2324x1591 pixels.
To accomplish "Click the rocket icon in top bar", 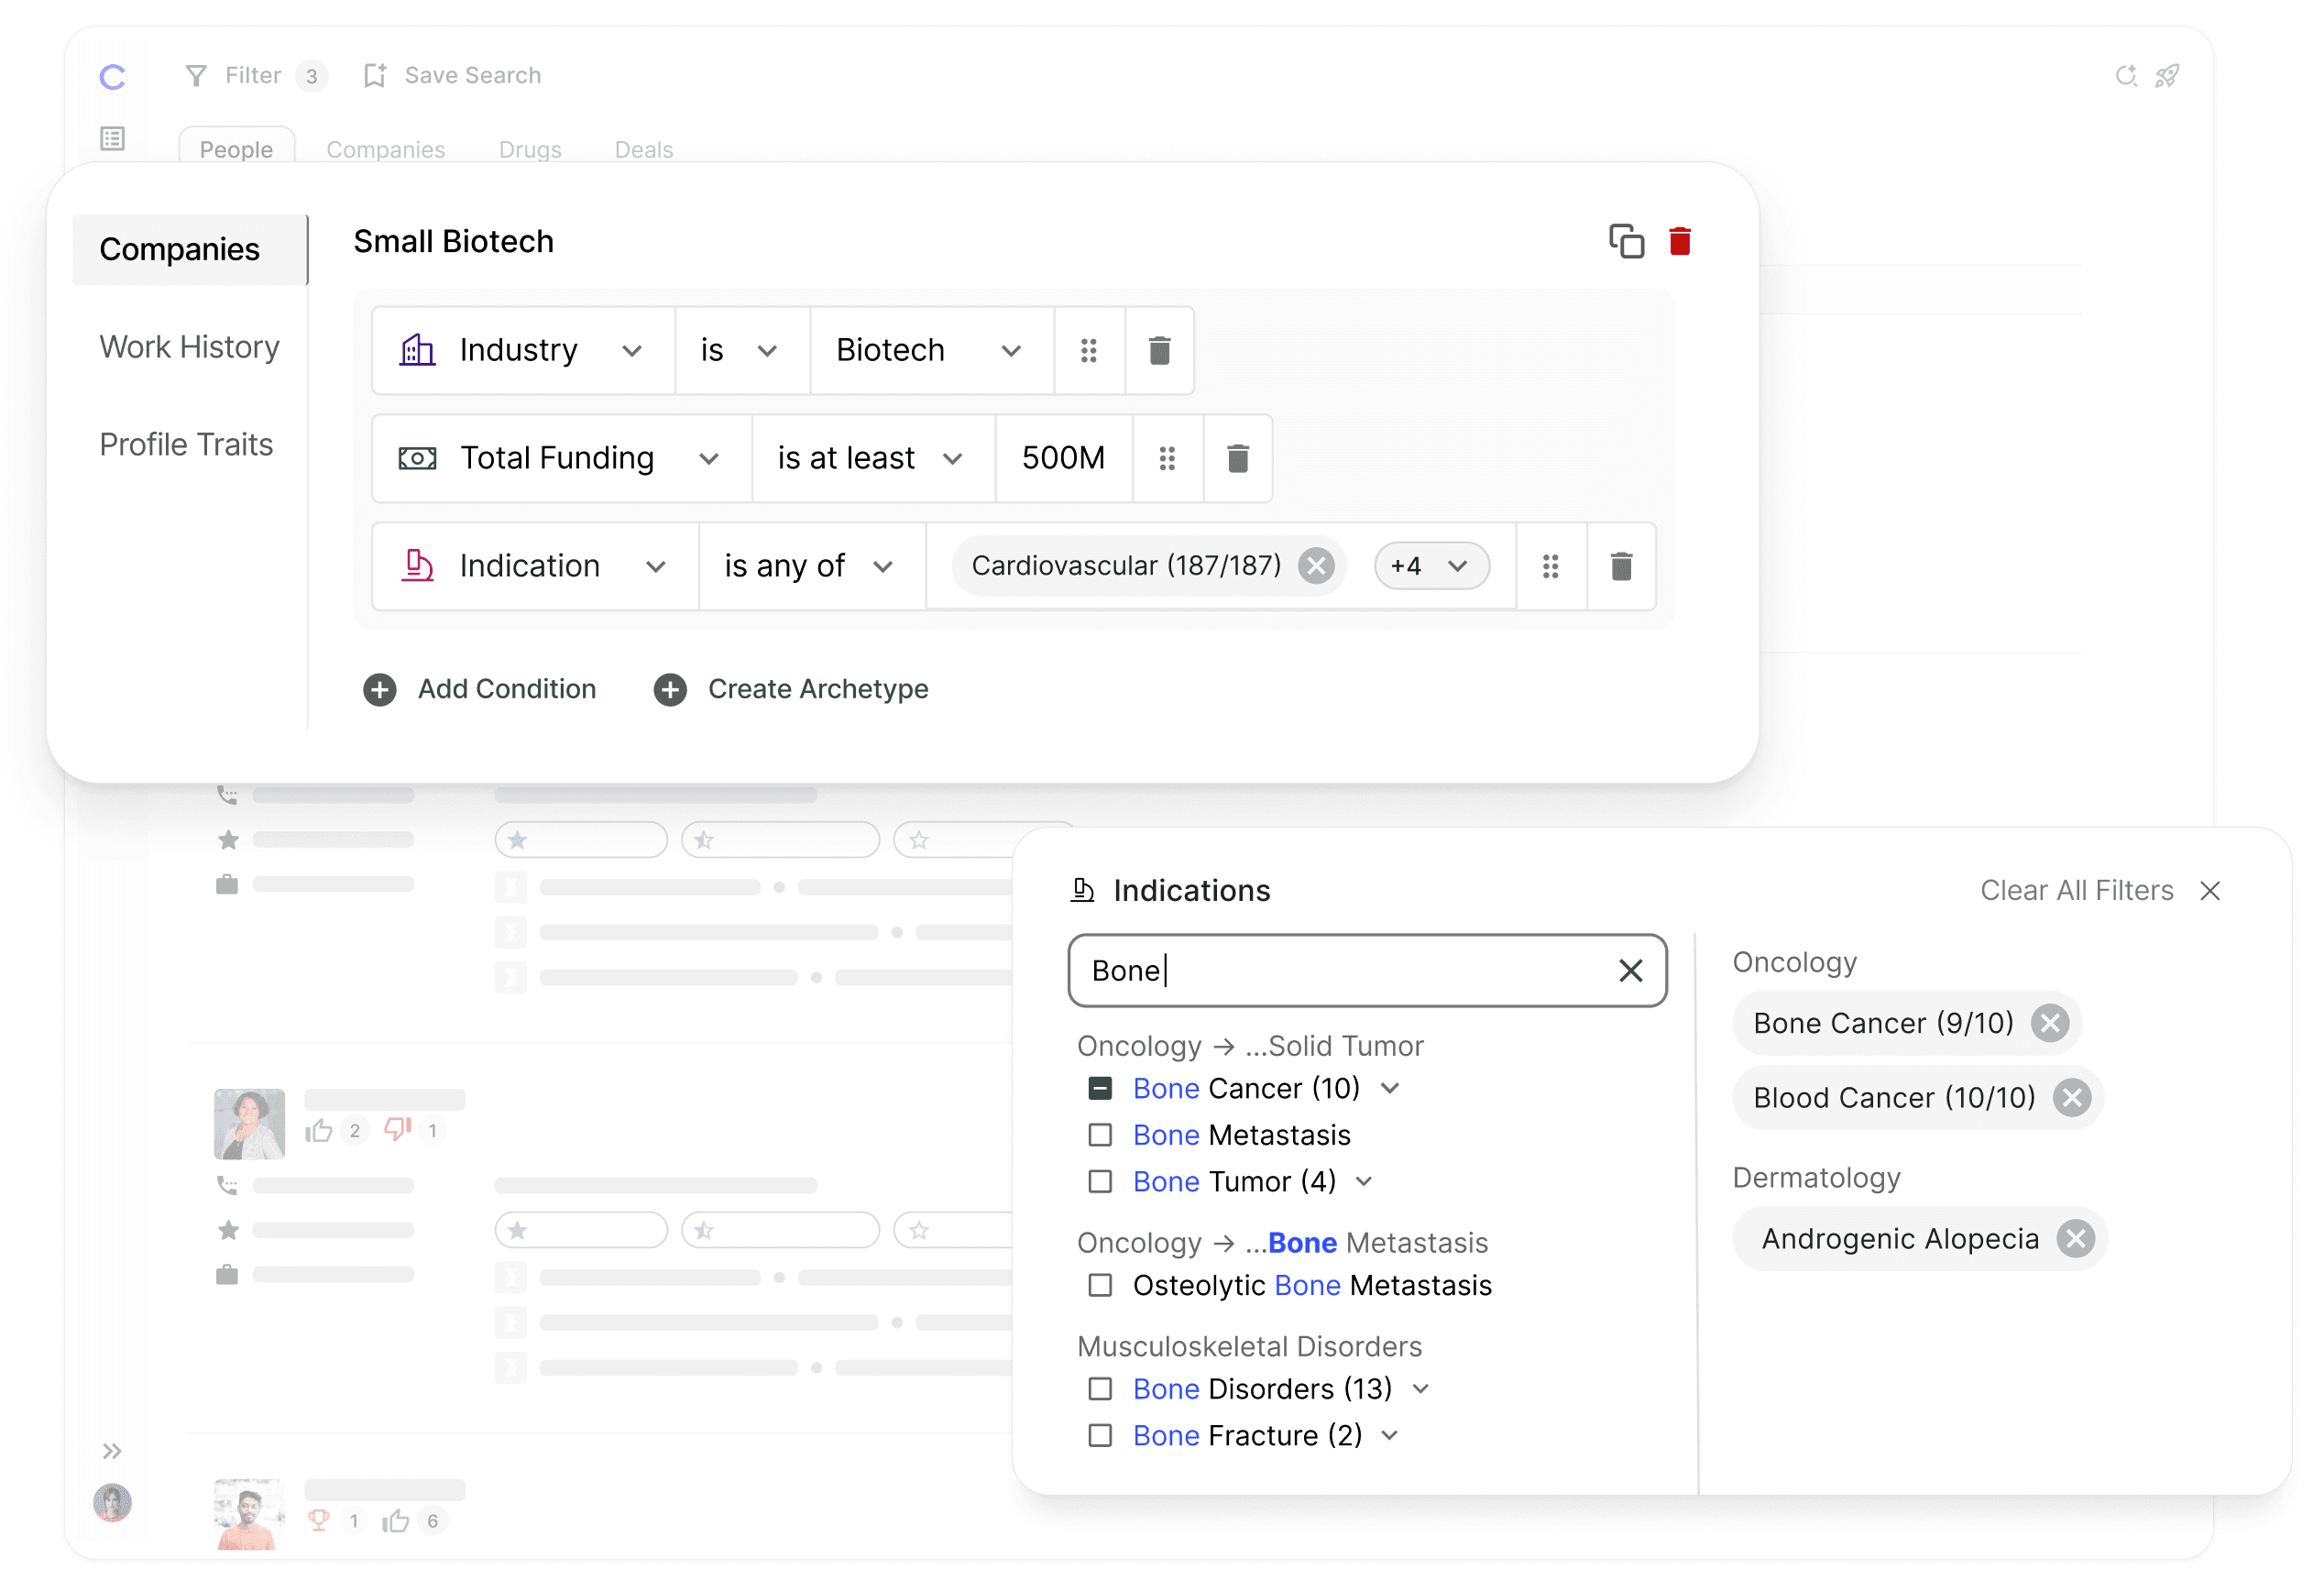I will [x=2166, y=76].
